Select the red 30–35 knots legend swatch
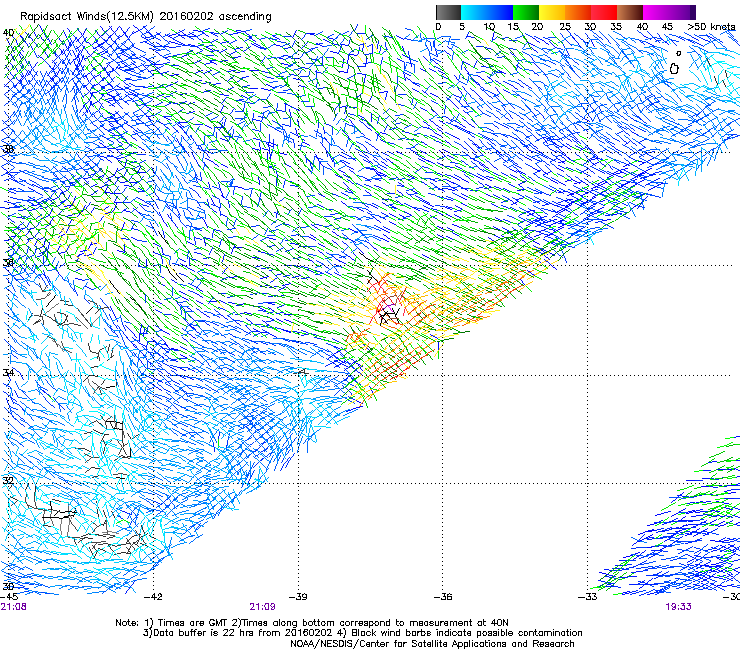 (x=604, y=12)
